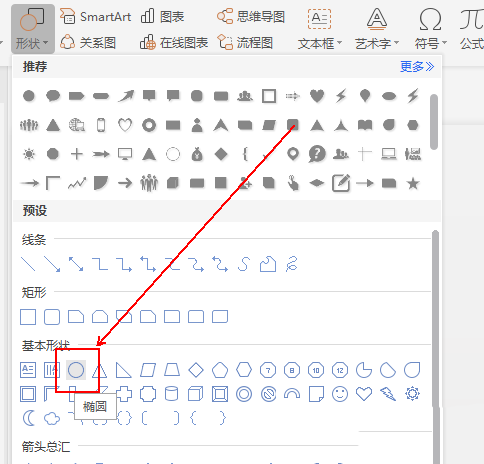Select the cross plus shape in 基本形状
484x464 pixels.
pos(124,394)
